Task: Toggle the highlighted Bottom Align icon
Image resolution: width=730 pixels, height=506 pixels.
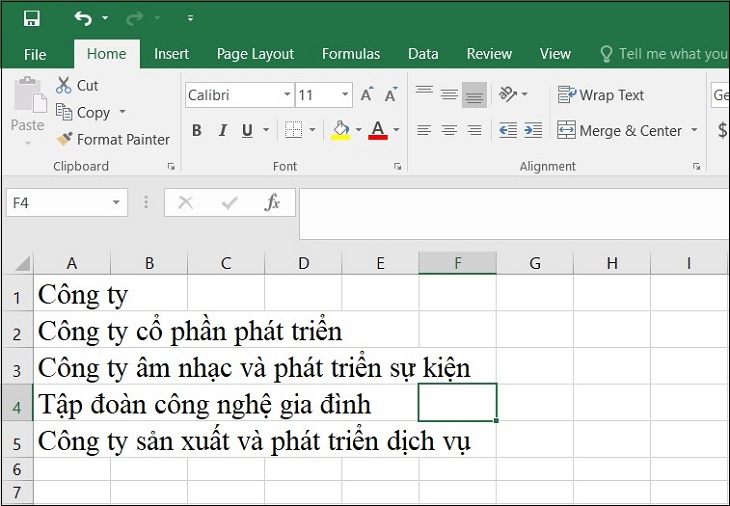Action: click(x=474, y=95)
